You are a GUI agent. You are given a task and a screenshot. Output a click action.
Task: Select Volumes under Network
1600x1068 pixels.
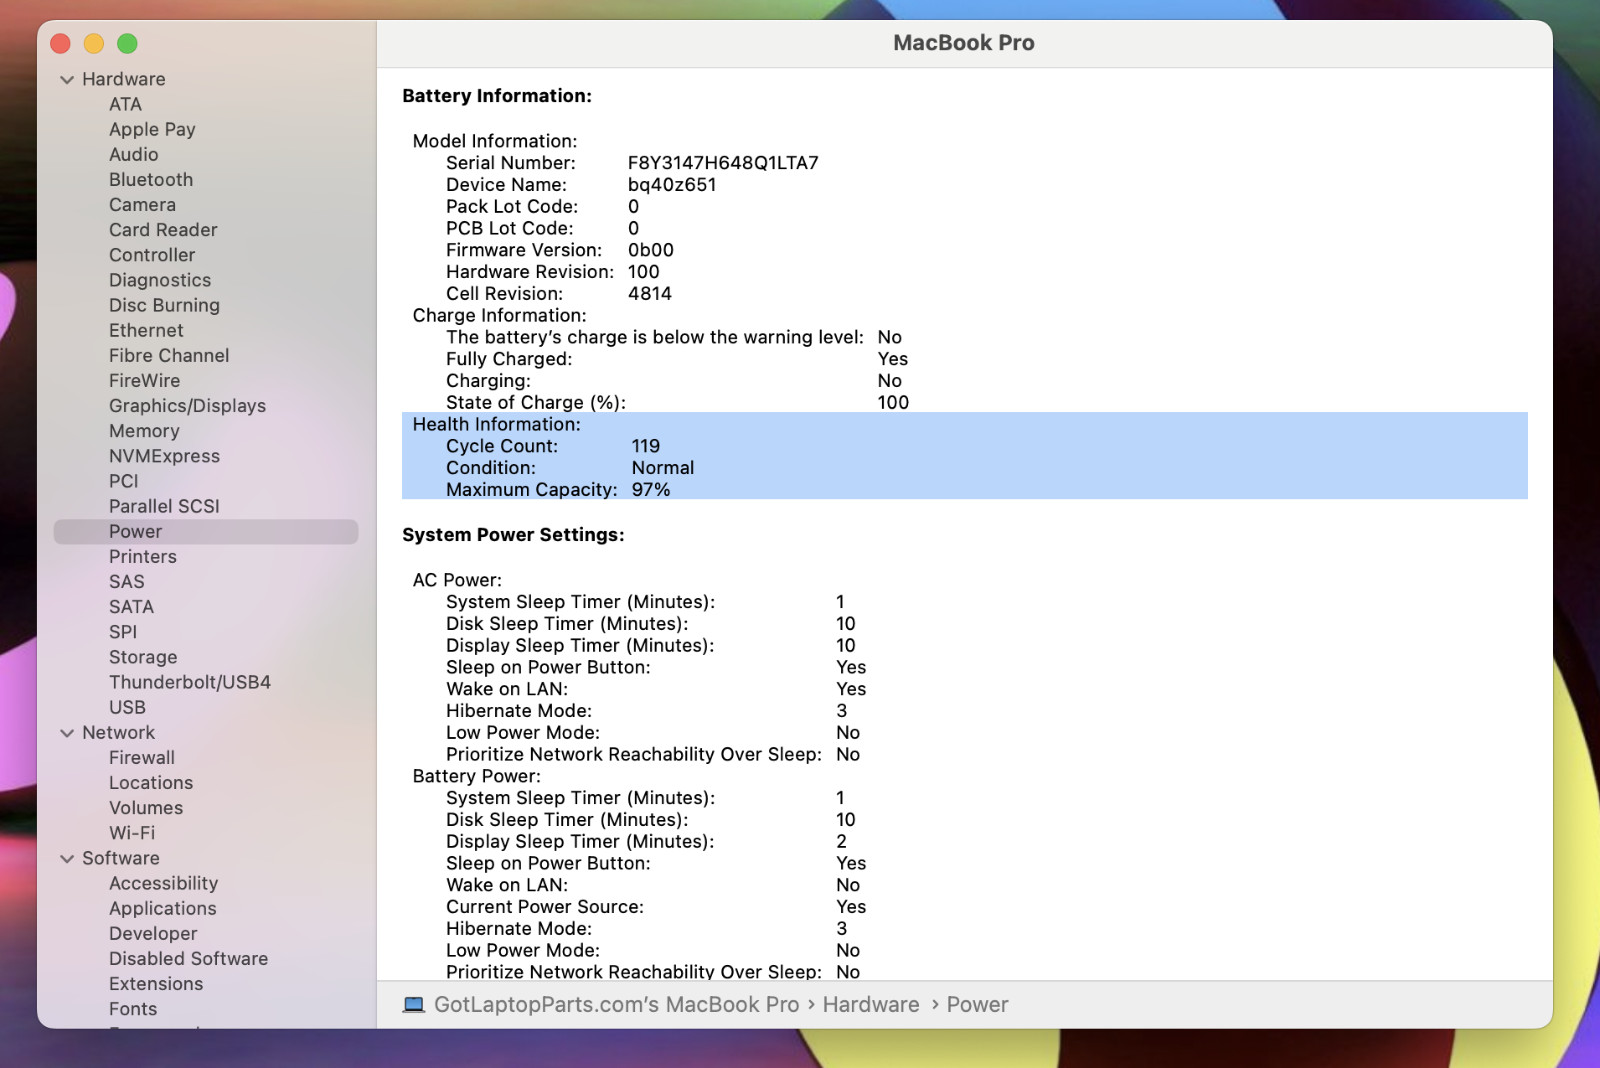(x=146, y=808)
